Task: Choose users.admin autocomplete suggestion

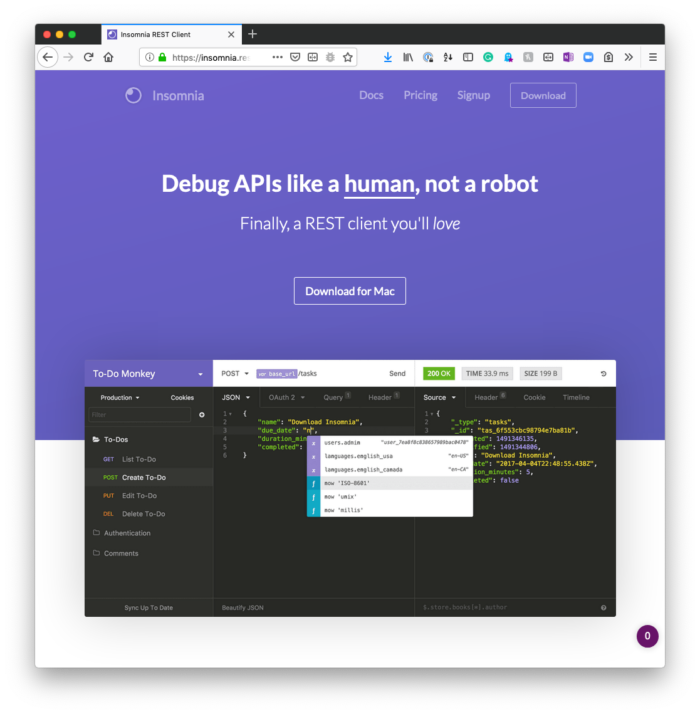Action: (390, 443)
